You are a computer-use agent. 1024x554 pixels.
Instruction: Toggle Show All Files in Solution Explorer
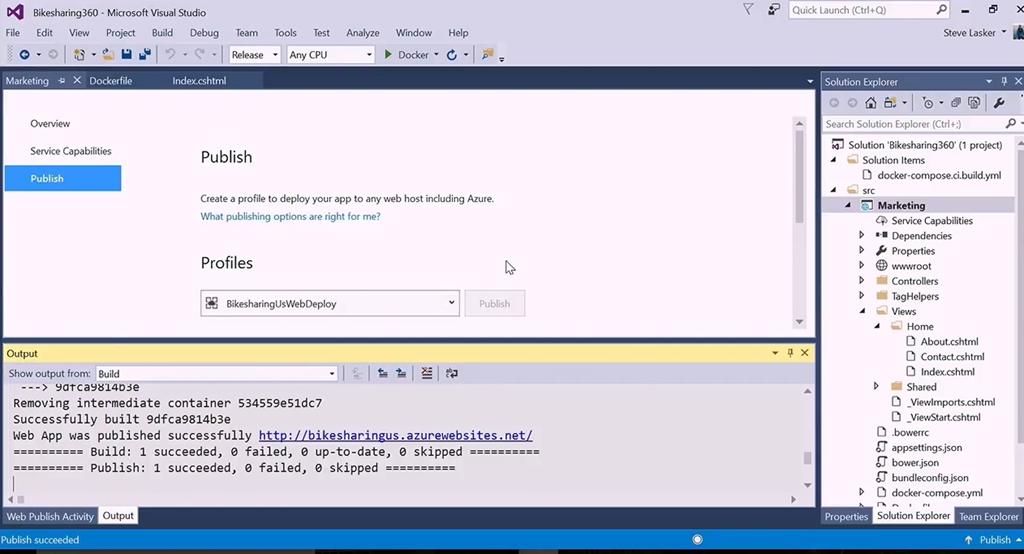[973, 103]
